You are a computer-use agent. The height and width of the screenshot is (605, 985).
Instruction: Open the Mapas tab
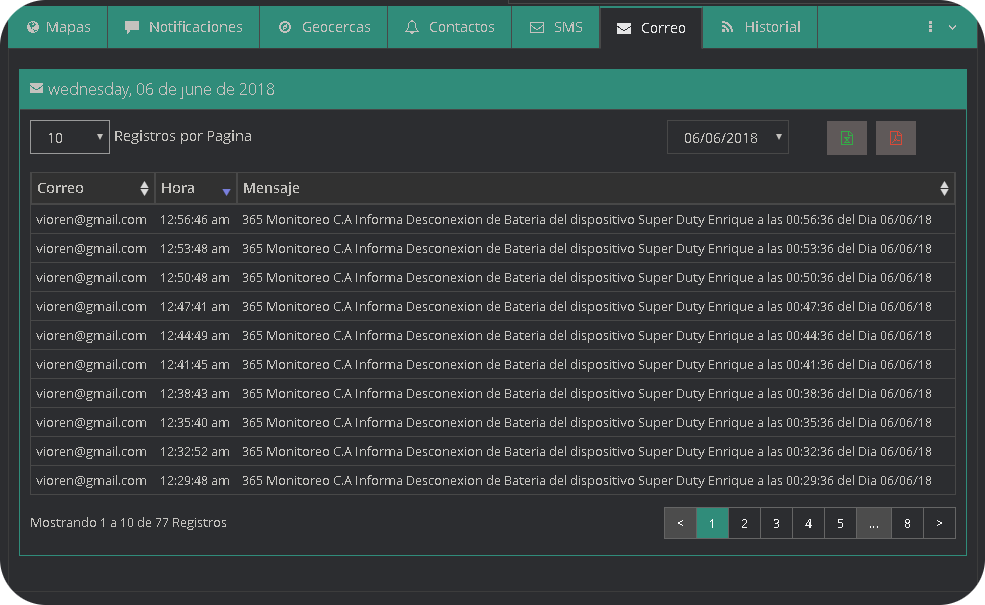click(x=58, y=27)
